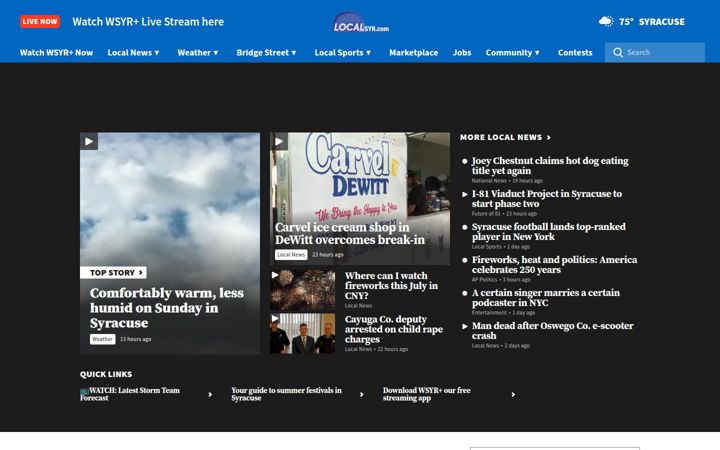Click the National News tag under Chestnut story

[x=489, y=180]
